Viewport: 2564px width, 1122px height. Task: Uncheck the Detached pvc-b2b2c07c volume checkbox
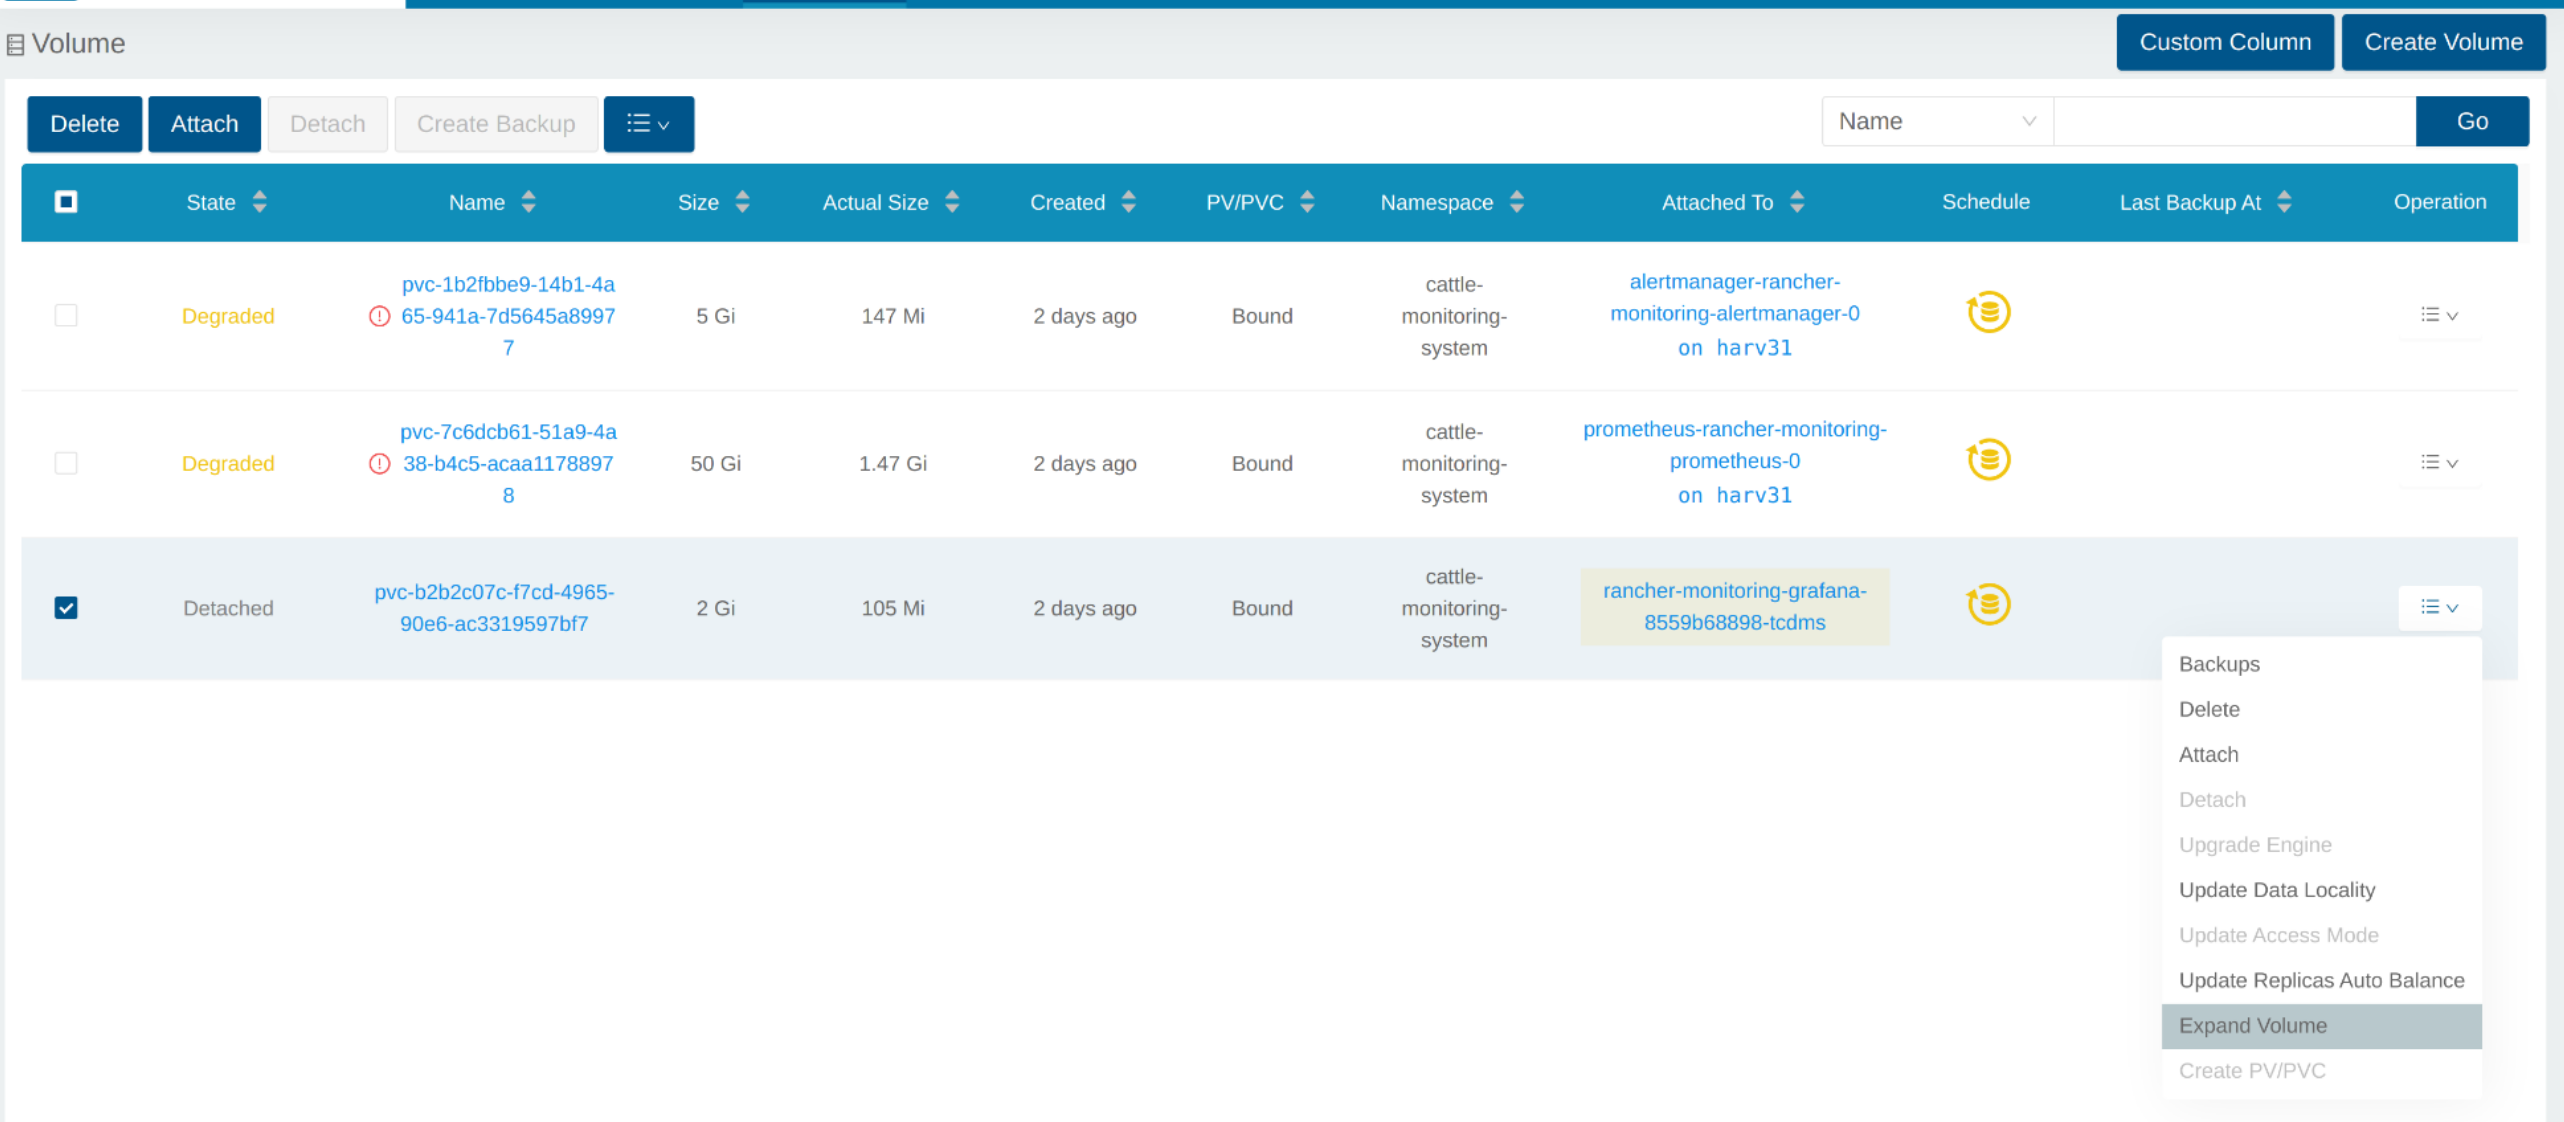coord(66,608)
